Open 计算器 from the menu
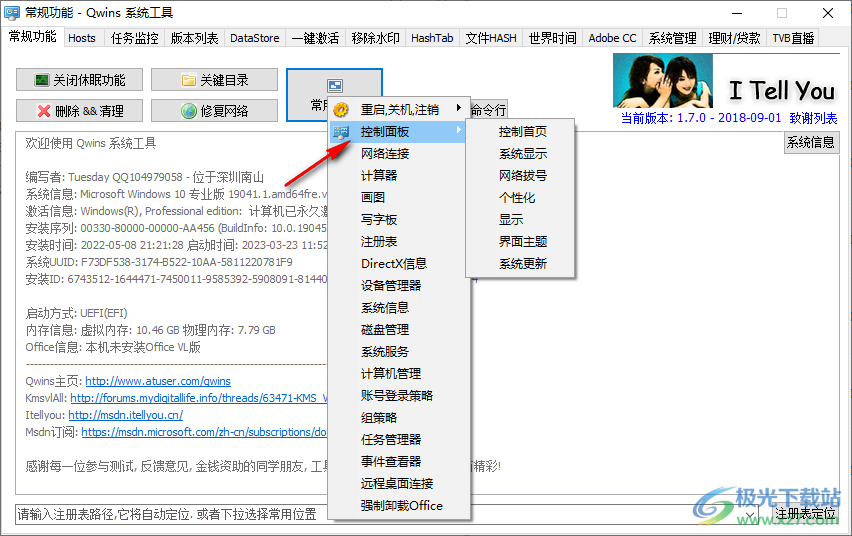 399,176
